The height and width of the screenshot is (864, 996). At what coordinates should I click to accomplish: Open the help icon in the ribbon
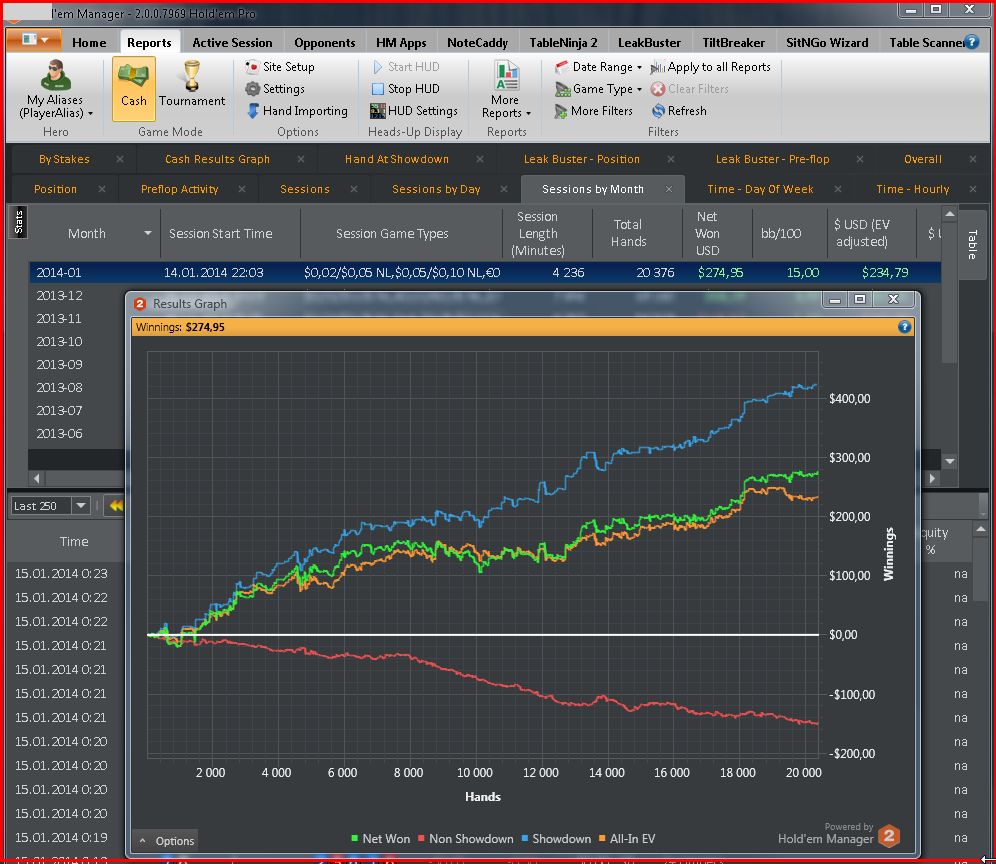click(x=971, y=42)
